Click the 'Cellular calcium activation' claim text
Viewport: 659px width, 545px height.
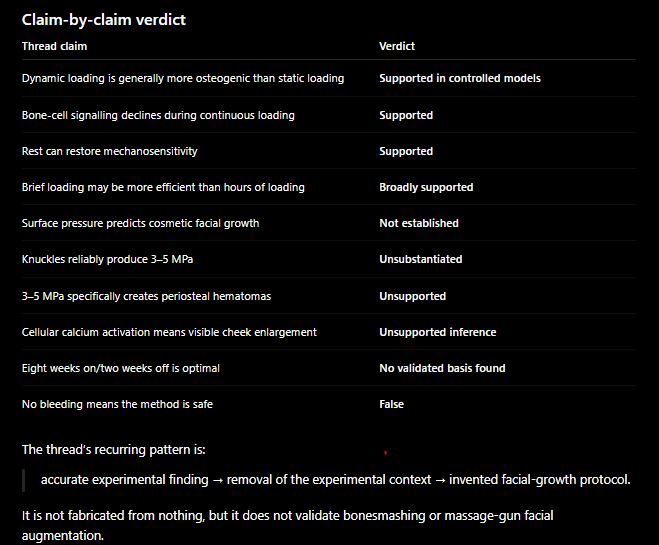pyautogui.click(x=169, y=332)
